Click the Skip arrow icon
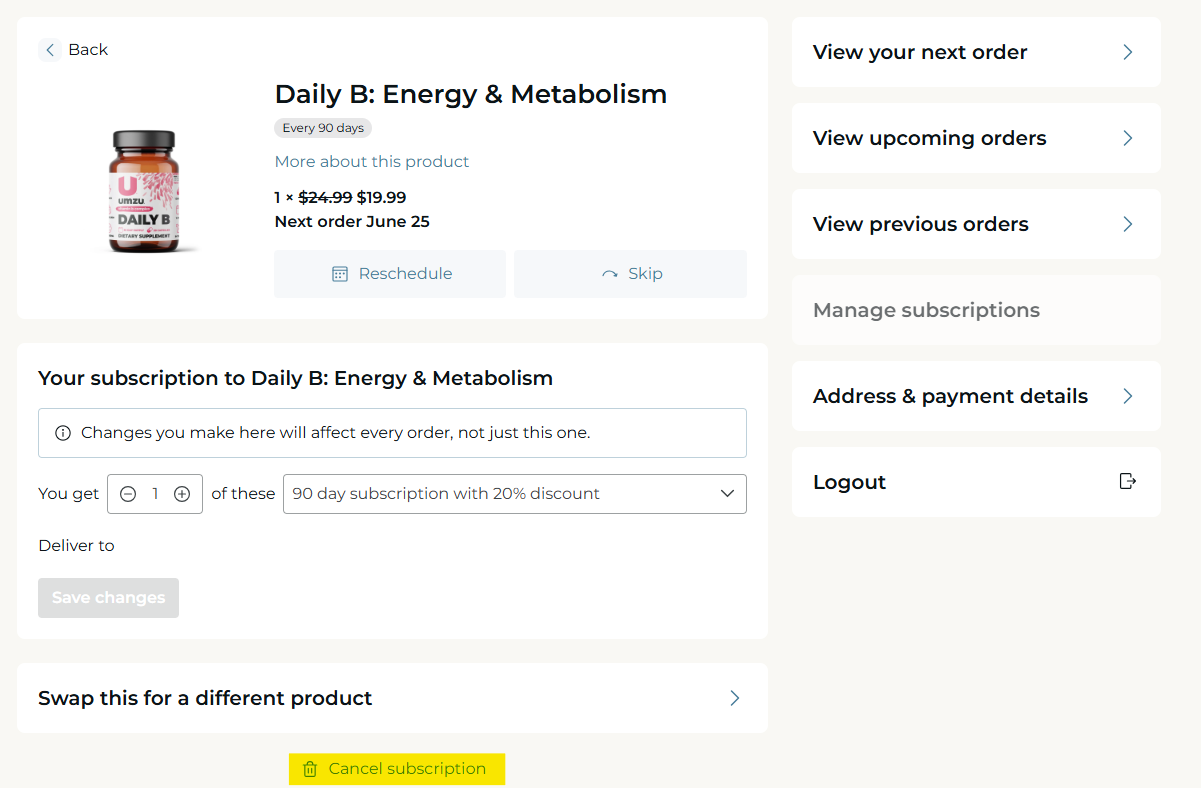 click(610, 274)
